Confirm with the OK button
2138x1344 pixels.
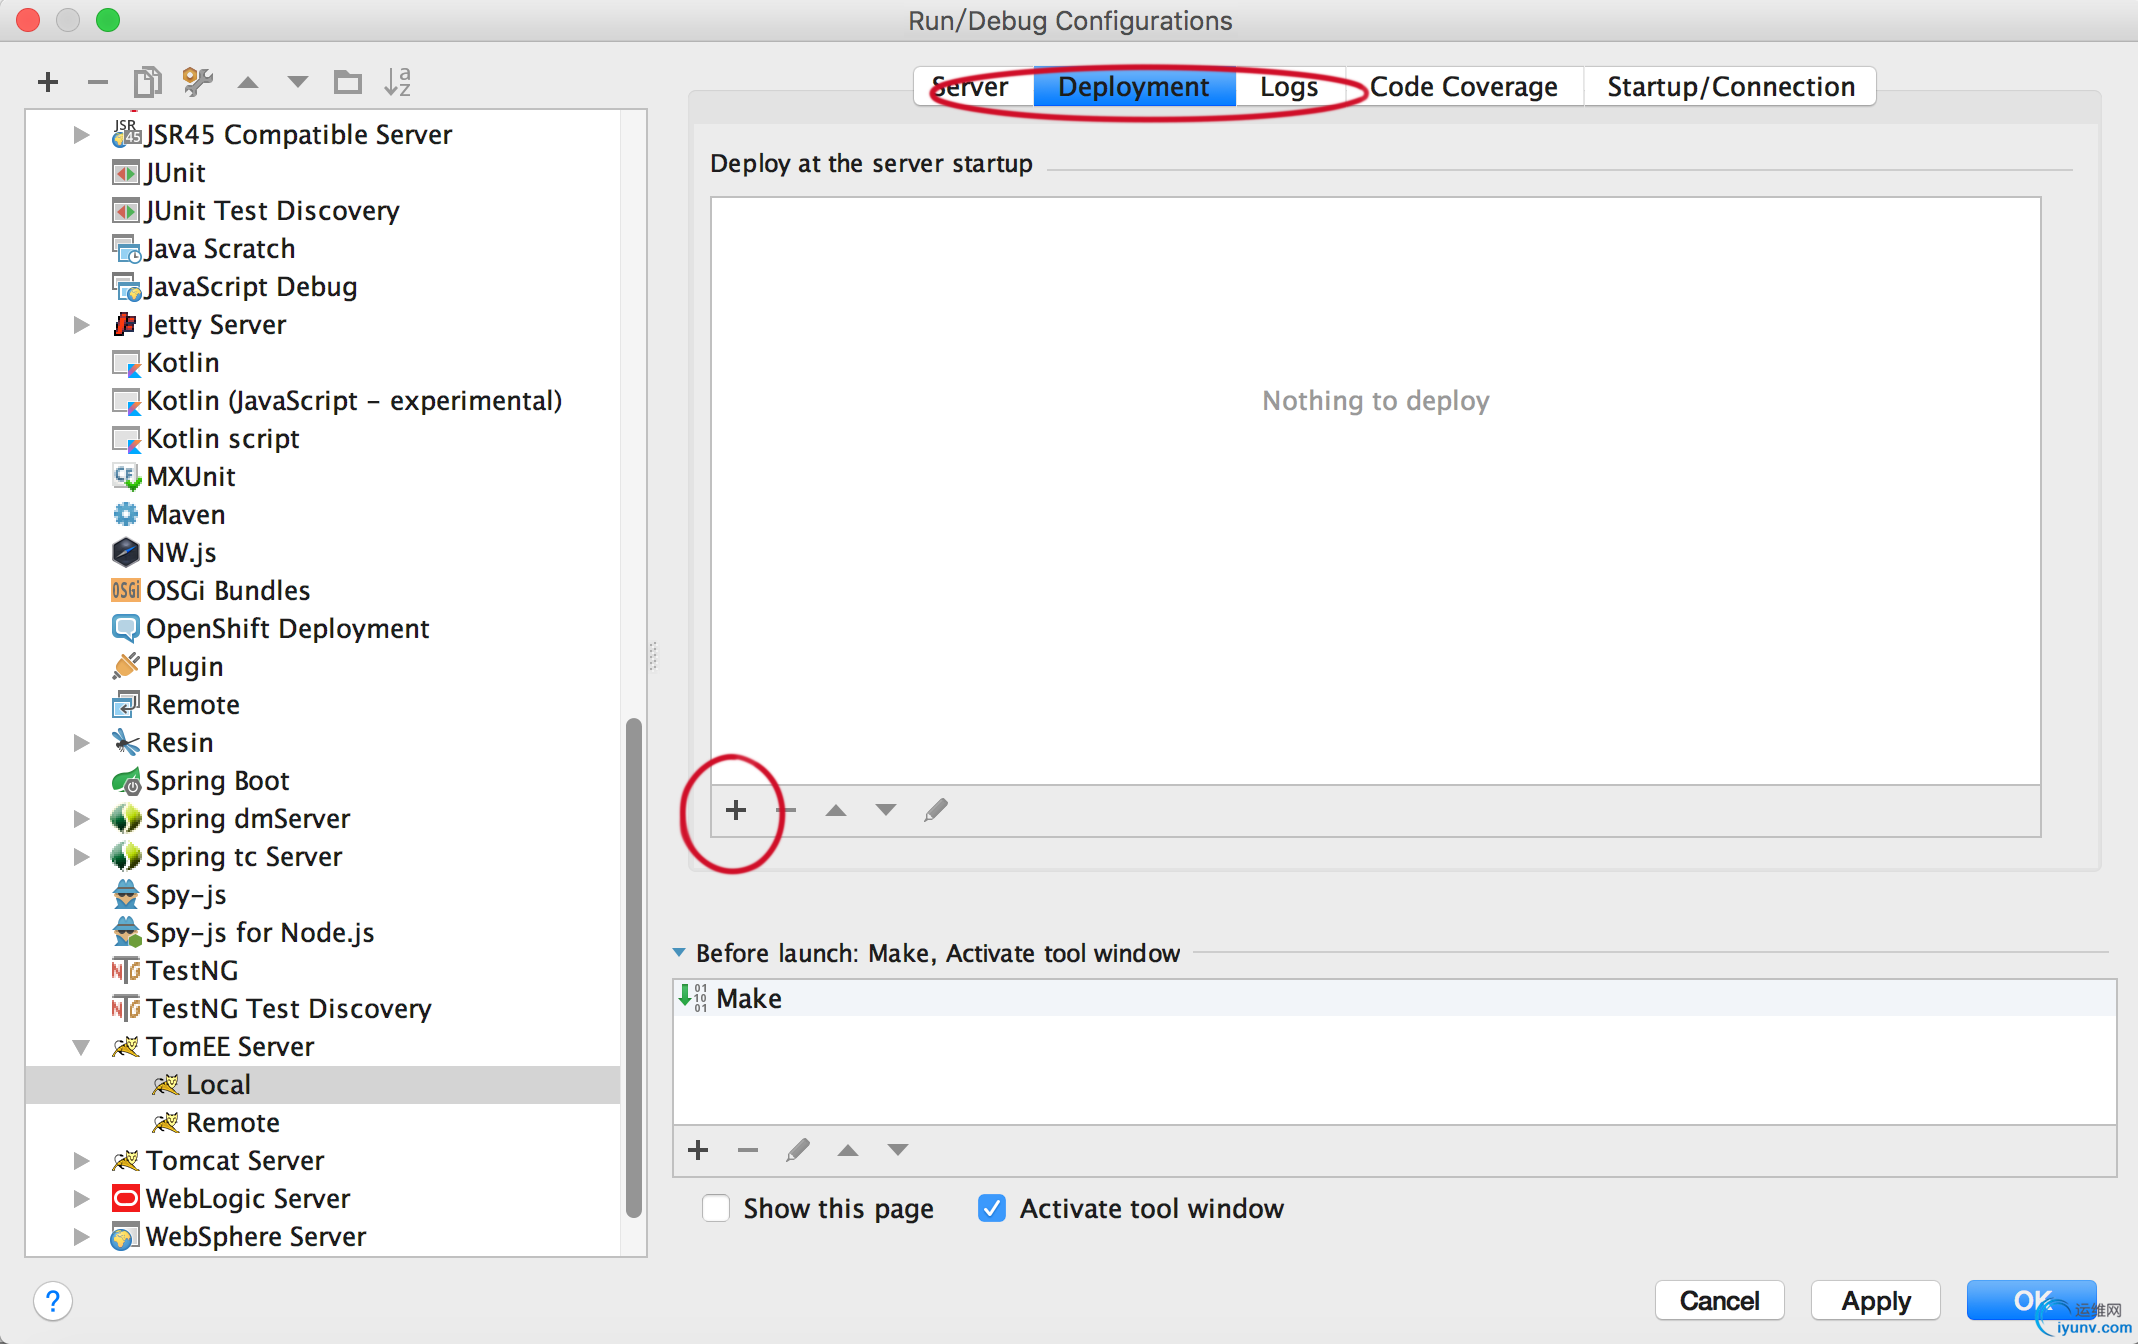[x=2032, y=1300]
